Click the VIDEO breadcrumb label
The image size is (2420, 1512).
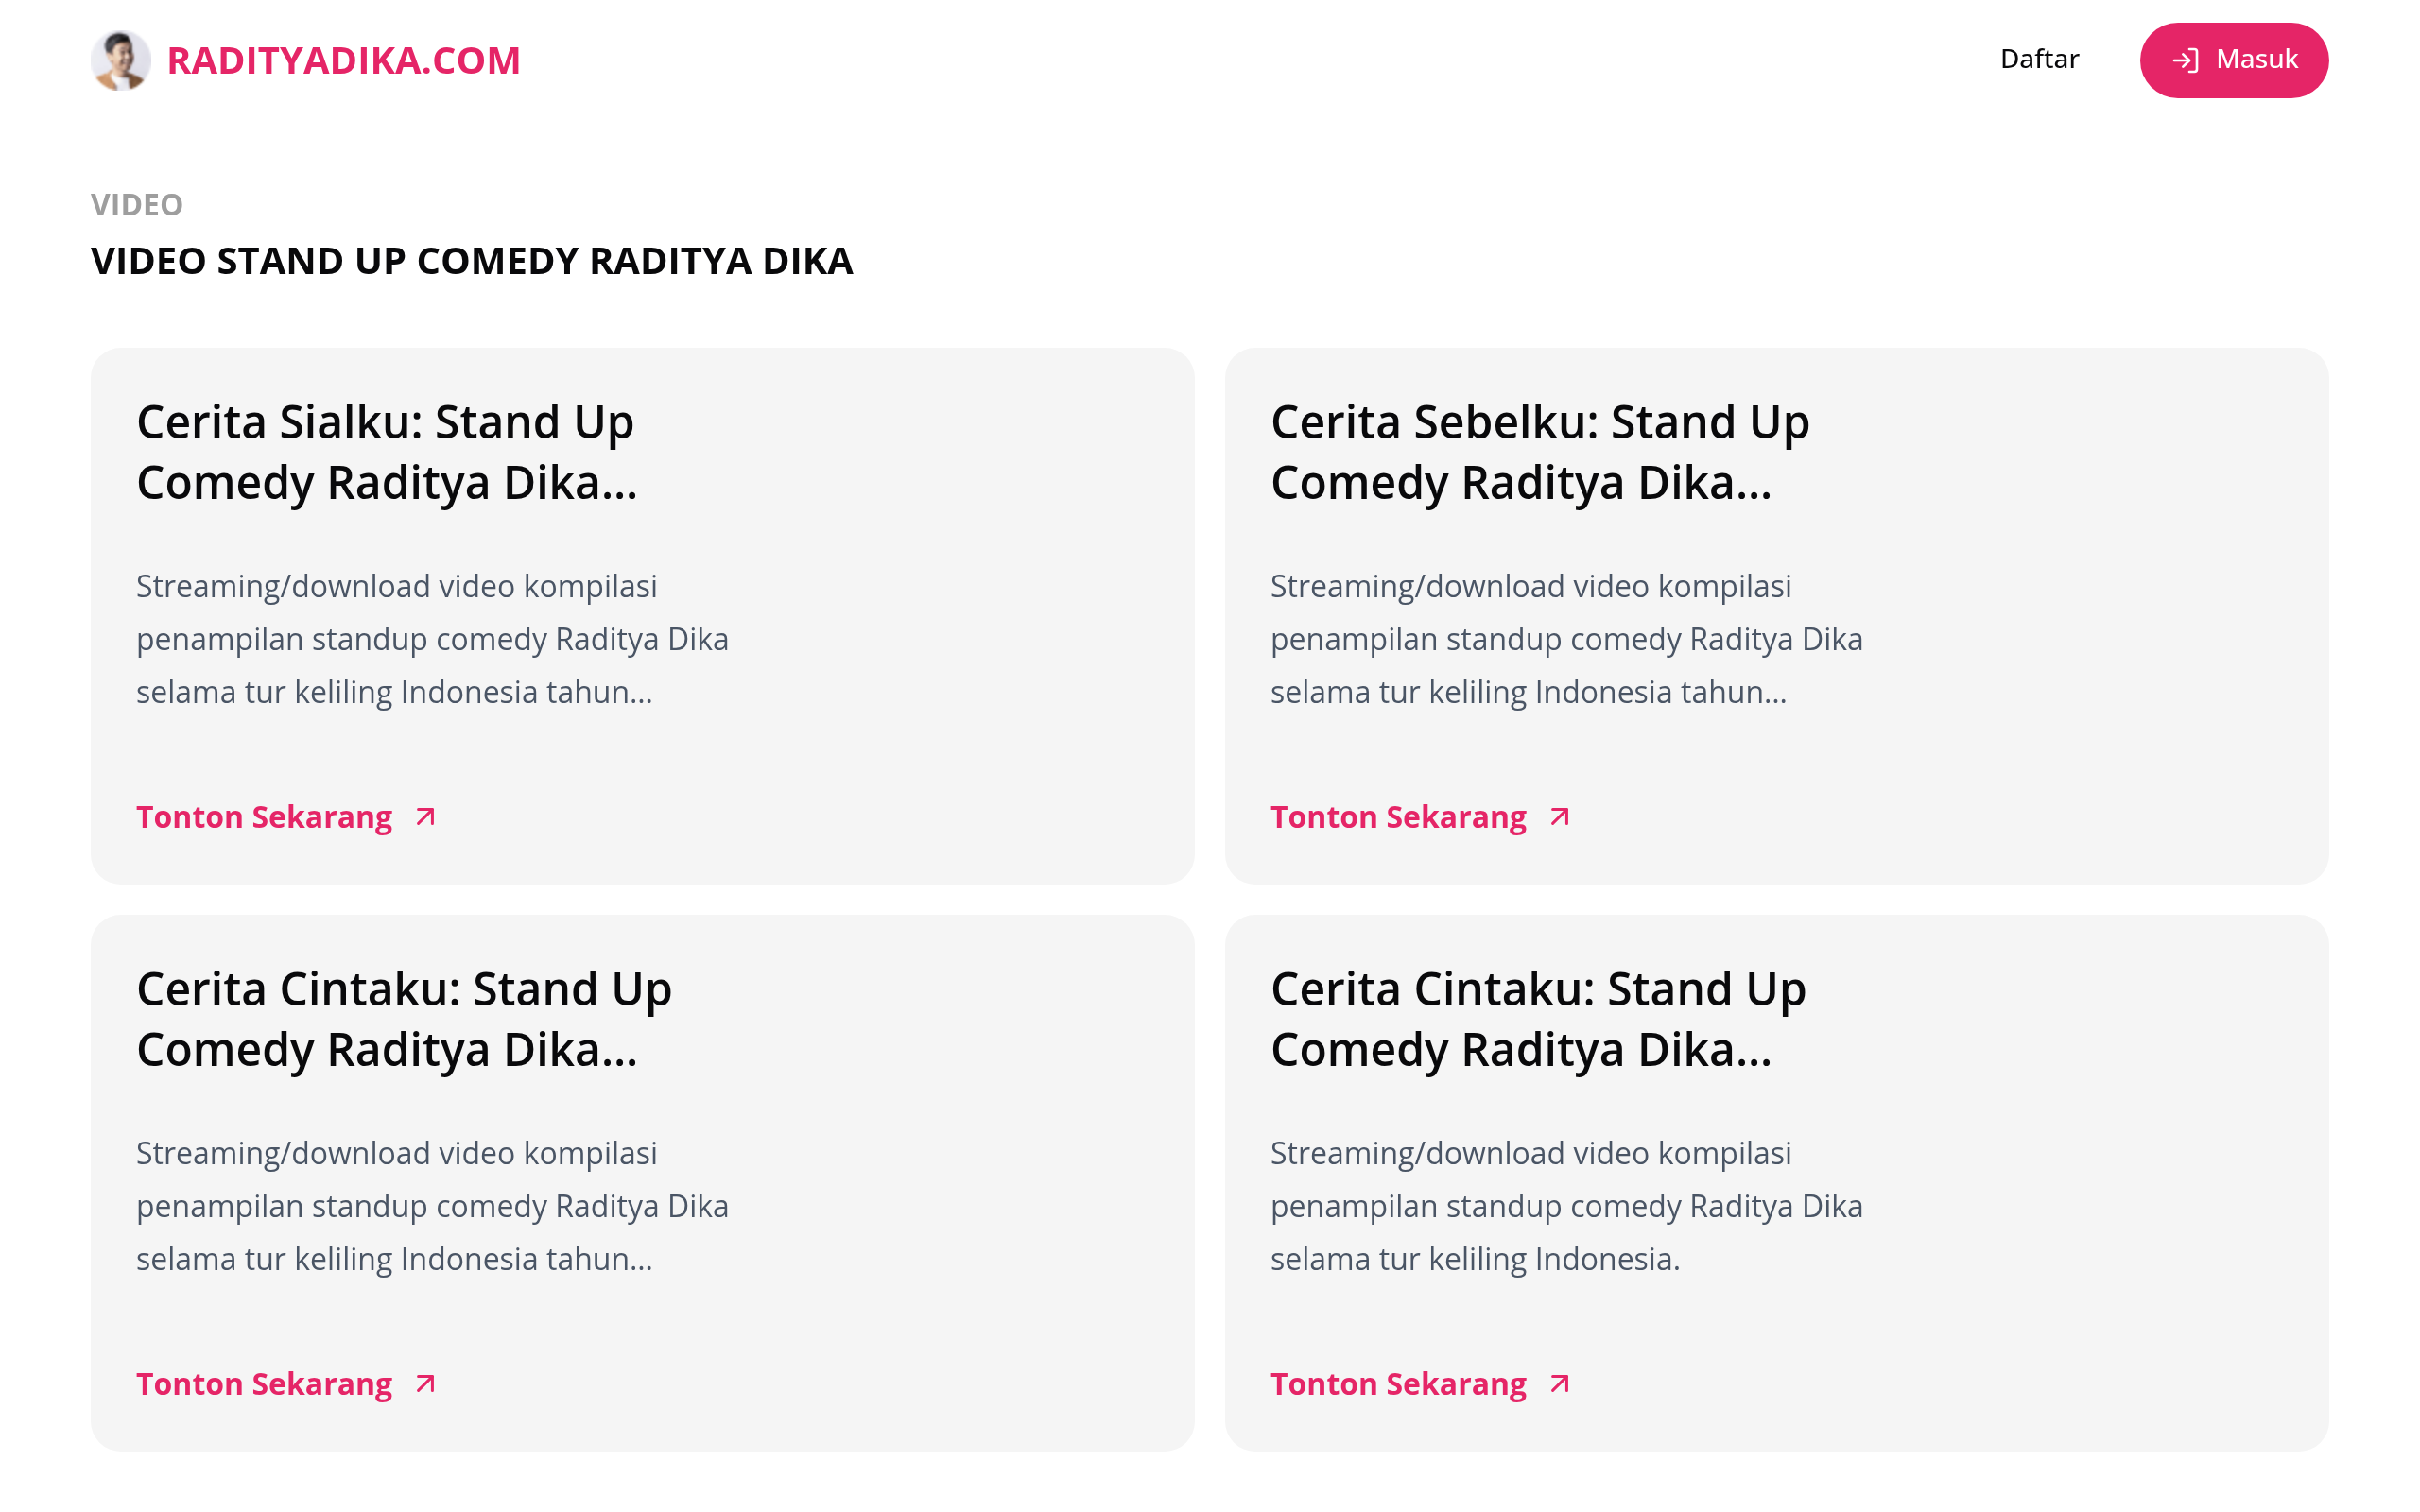[x=135, y=205]
